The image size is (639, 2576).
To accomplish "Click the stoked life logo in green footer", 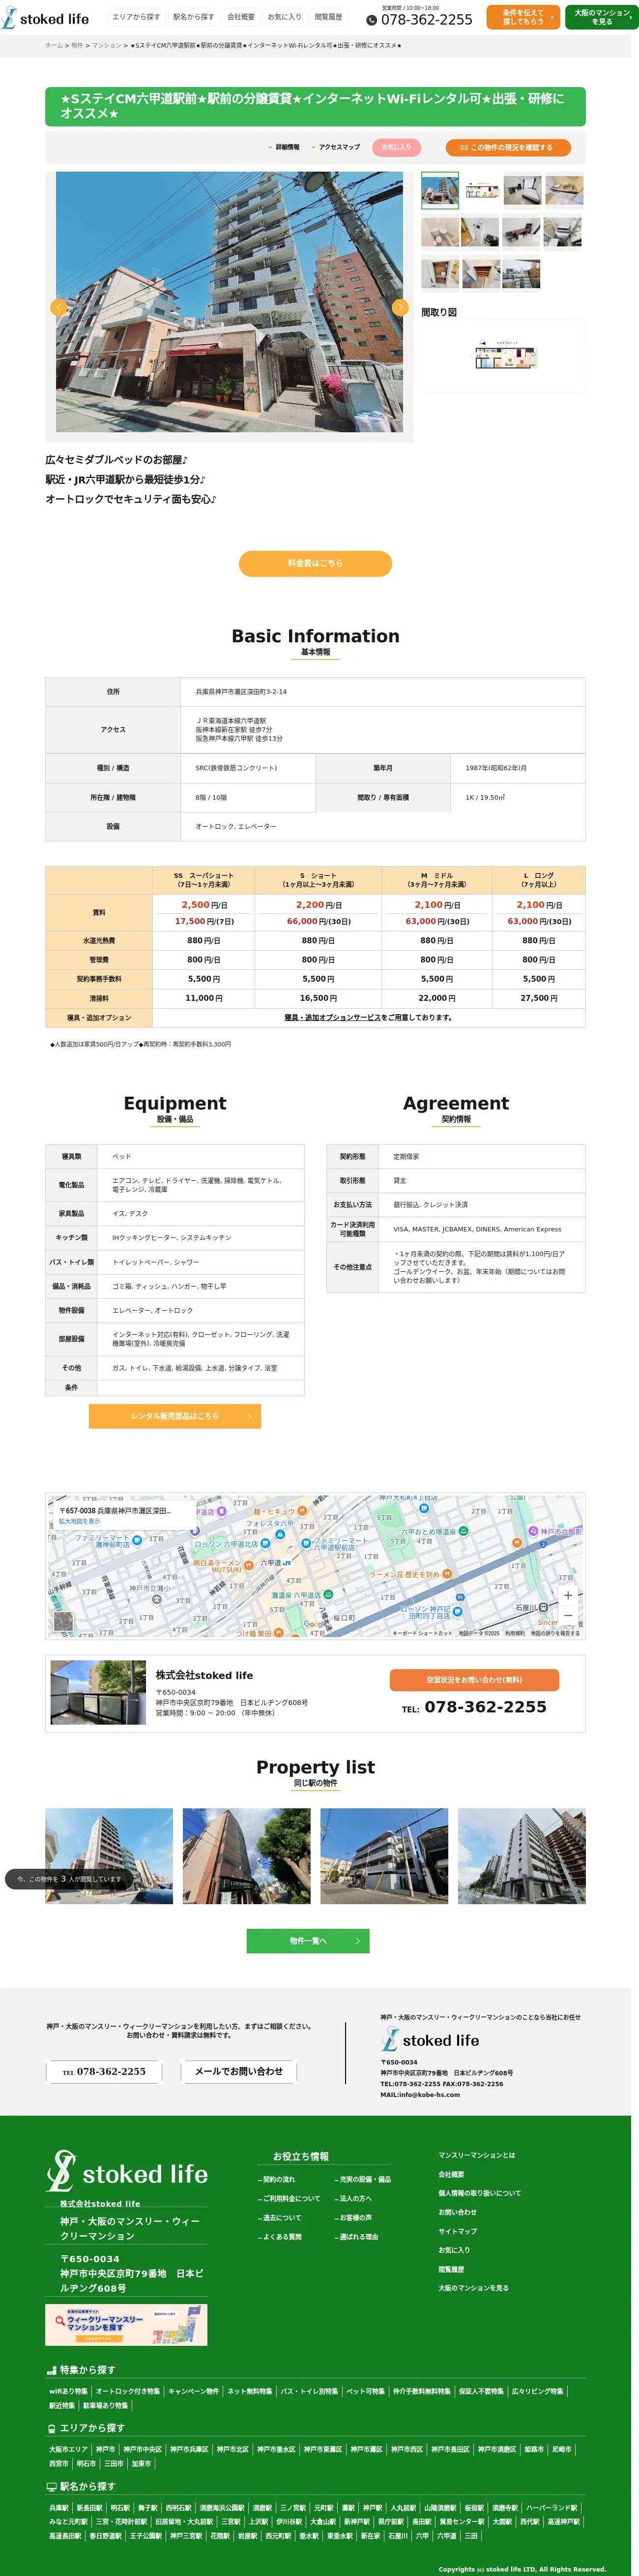I will pos(128,2171).
